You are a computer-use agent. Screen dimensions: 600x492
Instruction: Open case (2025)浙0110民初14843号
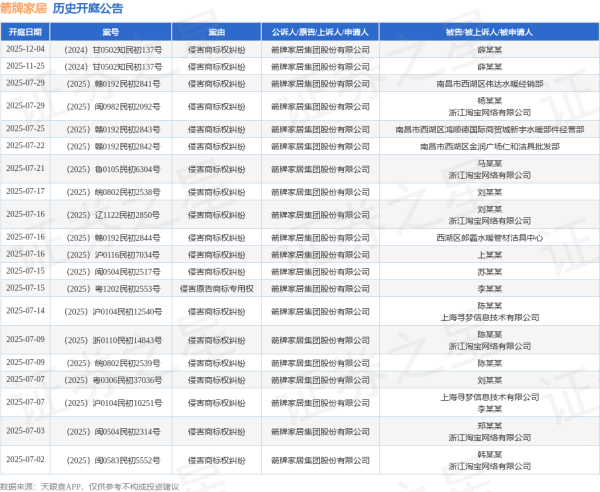(111, 340)
